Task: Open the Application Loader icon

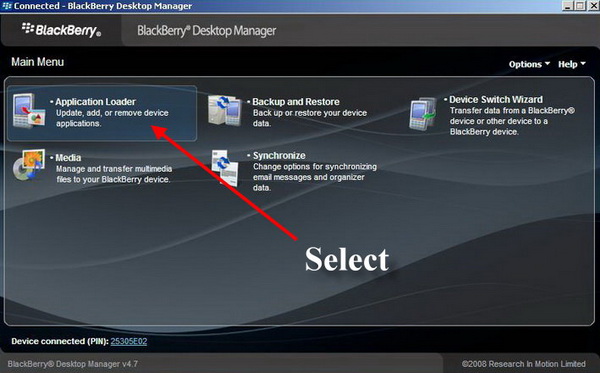Action: 29,111
